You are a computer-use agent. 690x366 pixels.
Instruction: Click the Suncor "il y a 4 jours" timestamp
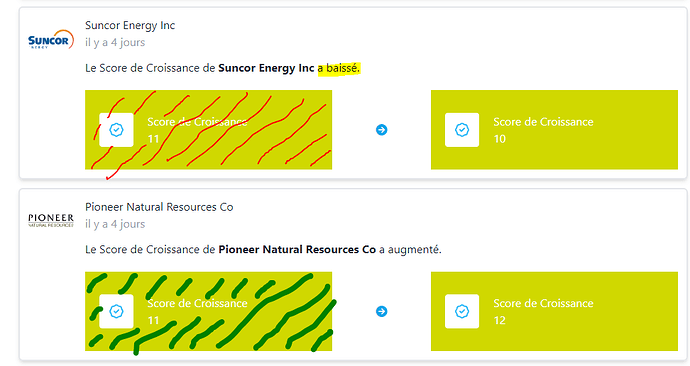tap(115, 43)
